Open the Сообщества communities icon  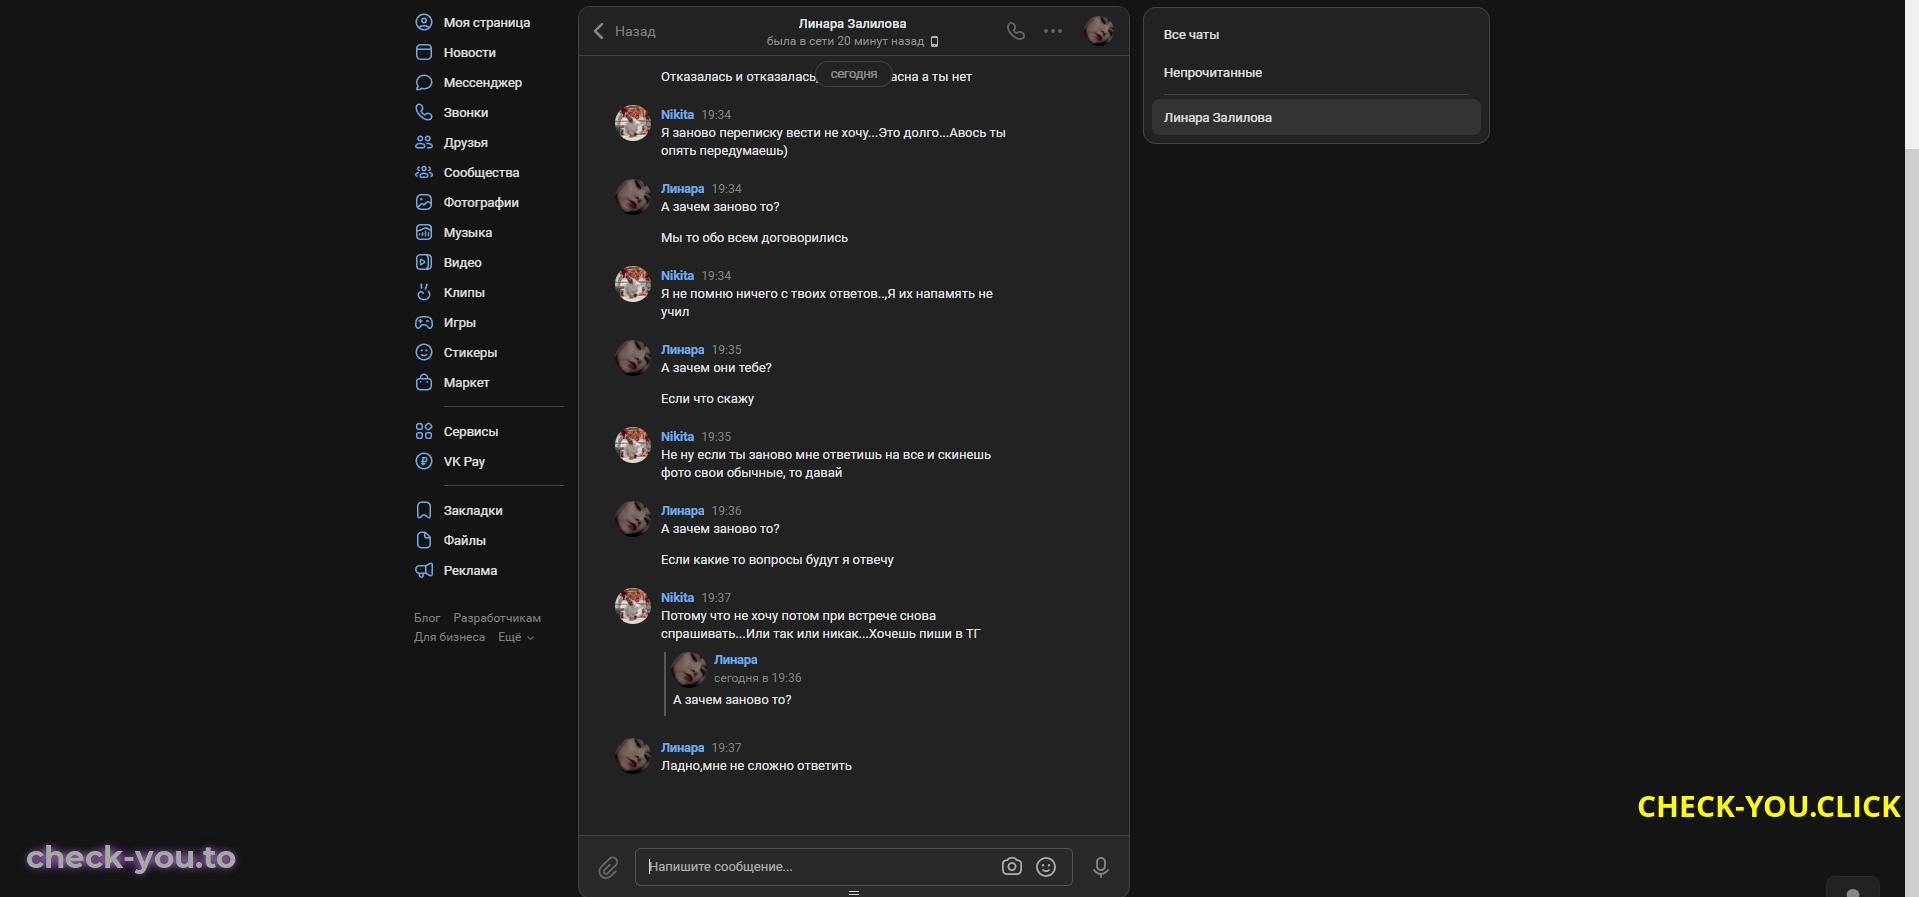pyautogui.click(x=424, y=172)
